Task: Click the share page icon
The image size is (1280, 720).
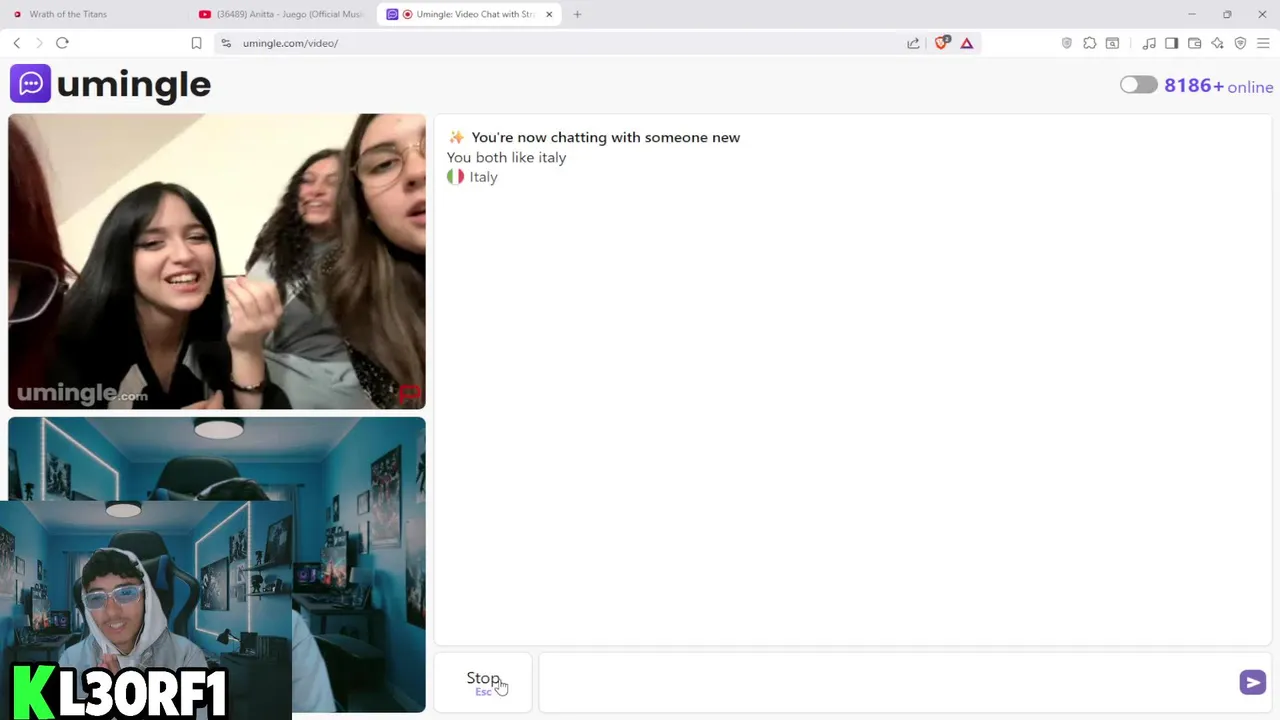Action: point(913,43)
